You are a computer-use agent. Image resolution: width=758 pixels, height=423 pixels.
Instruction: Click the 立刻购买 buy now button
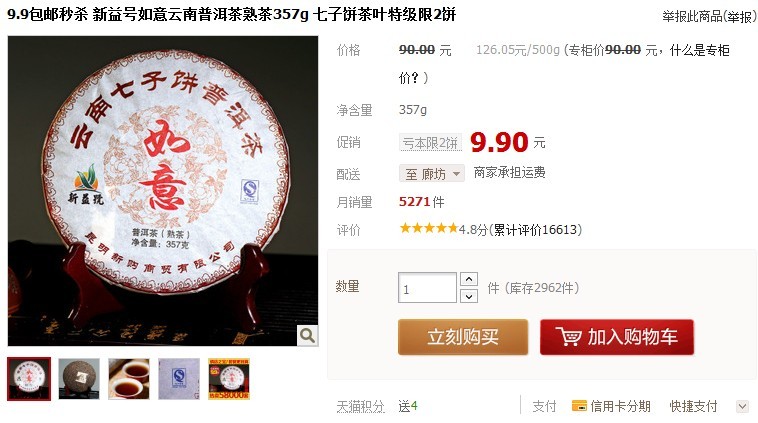pyautogui.click(x=463, y=337)
